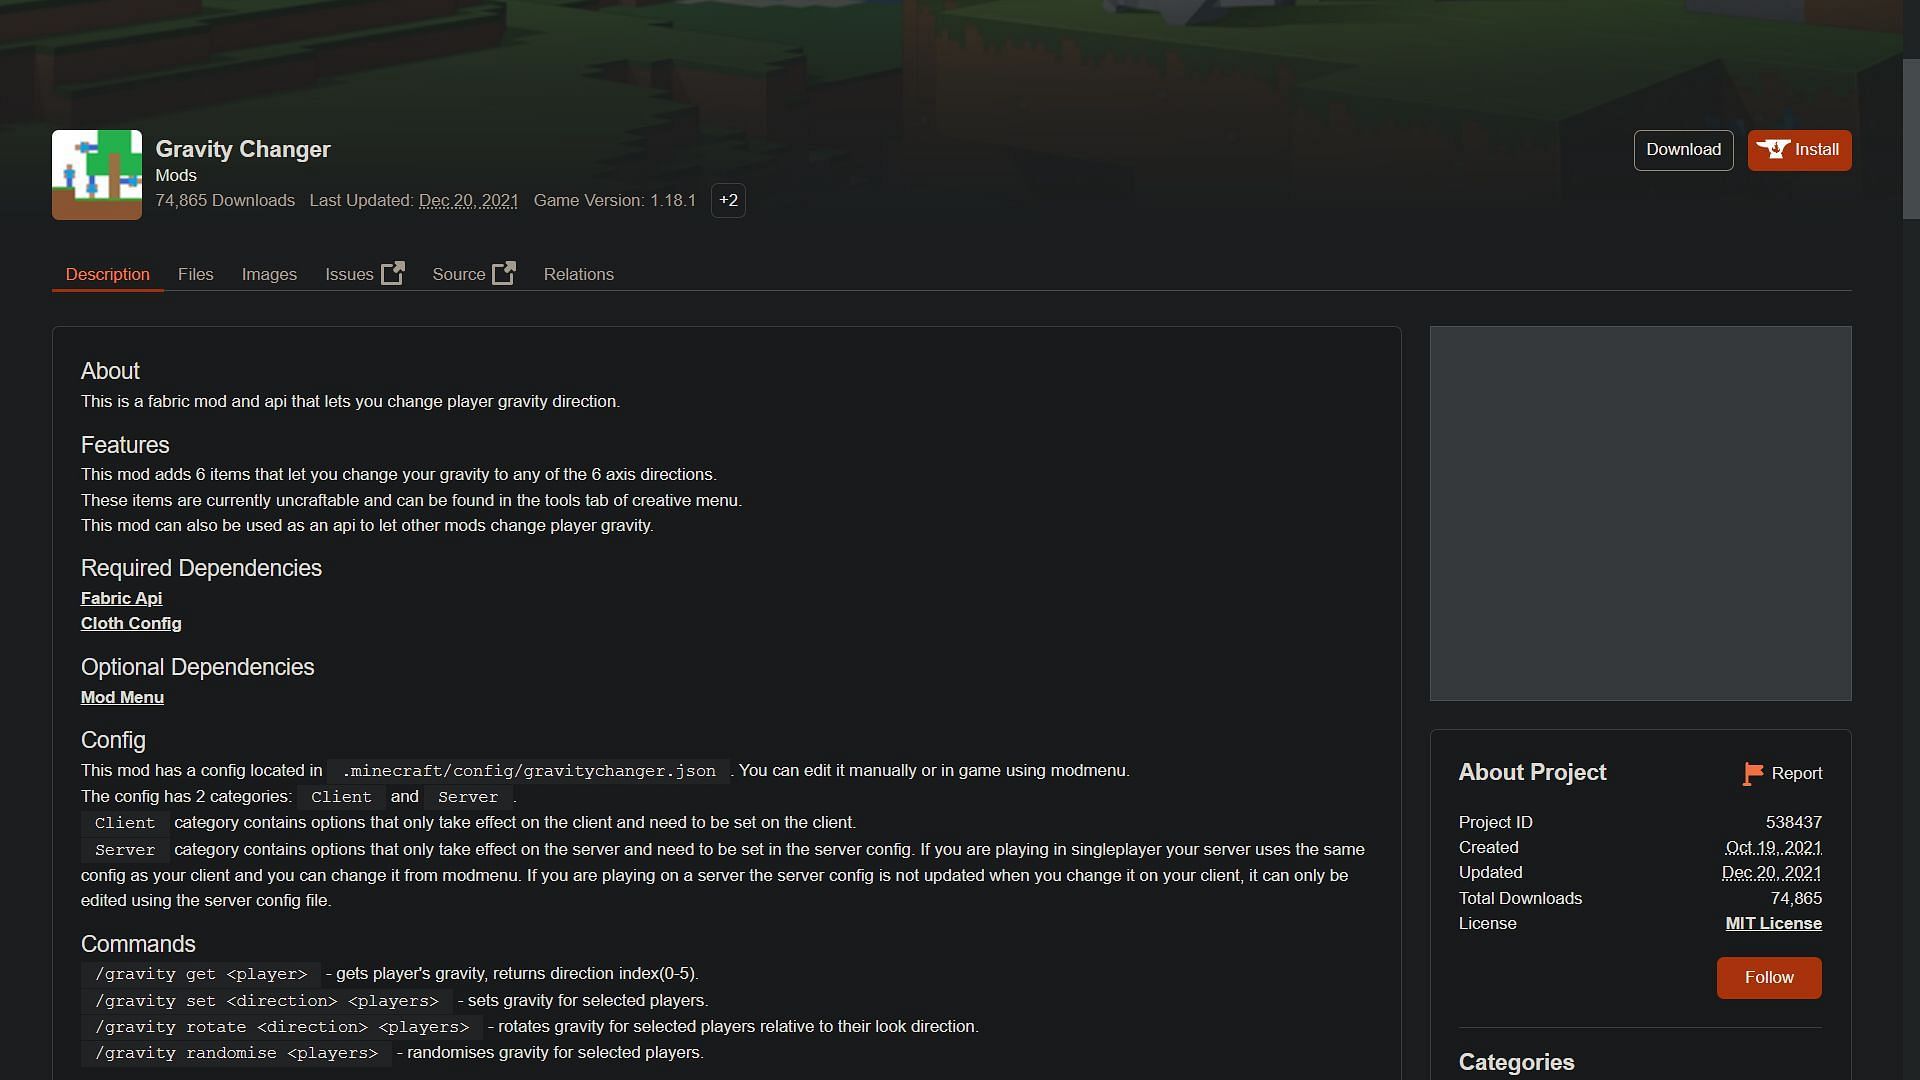Screen dimensions: 1920x1080
Task: Expand the +2 game versions indicator
Action: click(x=728, y=200)
